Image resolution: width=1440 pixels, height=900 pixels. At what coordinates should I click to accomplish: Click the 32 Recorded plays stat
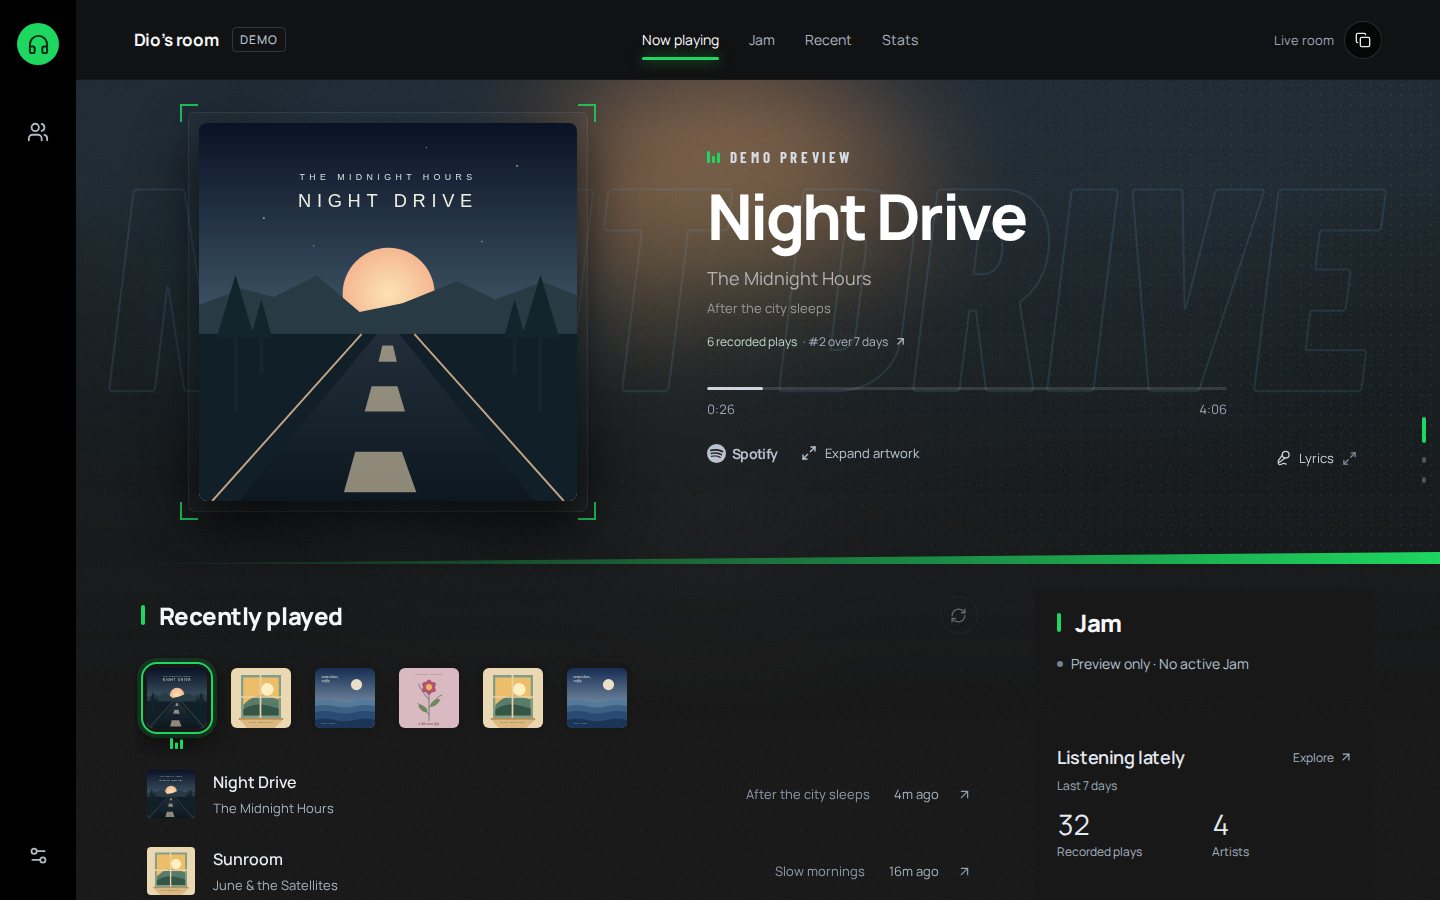[1099, 835]
